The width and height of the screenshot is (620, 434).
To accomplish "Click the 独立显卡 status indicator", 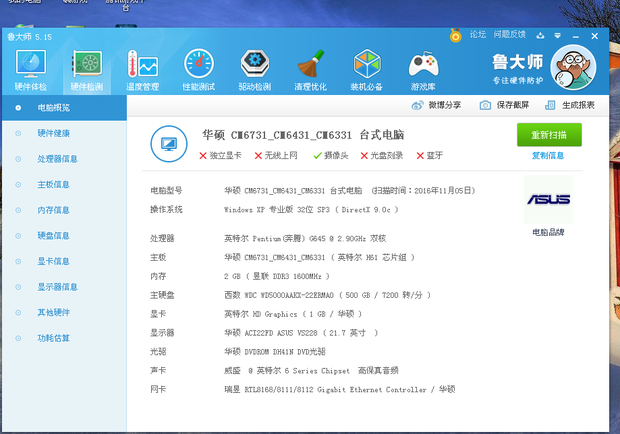I will coord(220,156).
